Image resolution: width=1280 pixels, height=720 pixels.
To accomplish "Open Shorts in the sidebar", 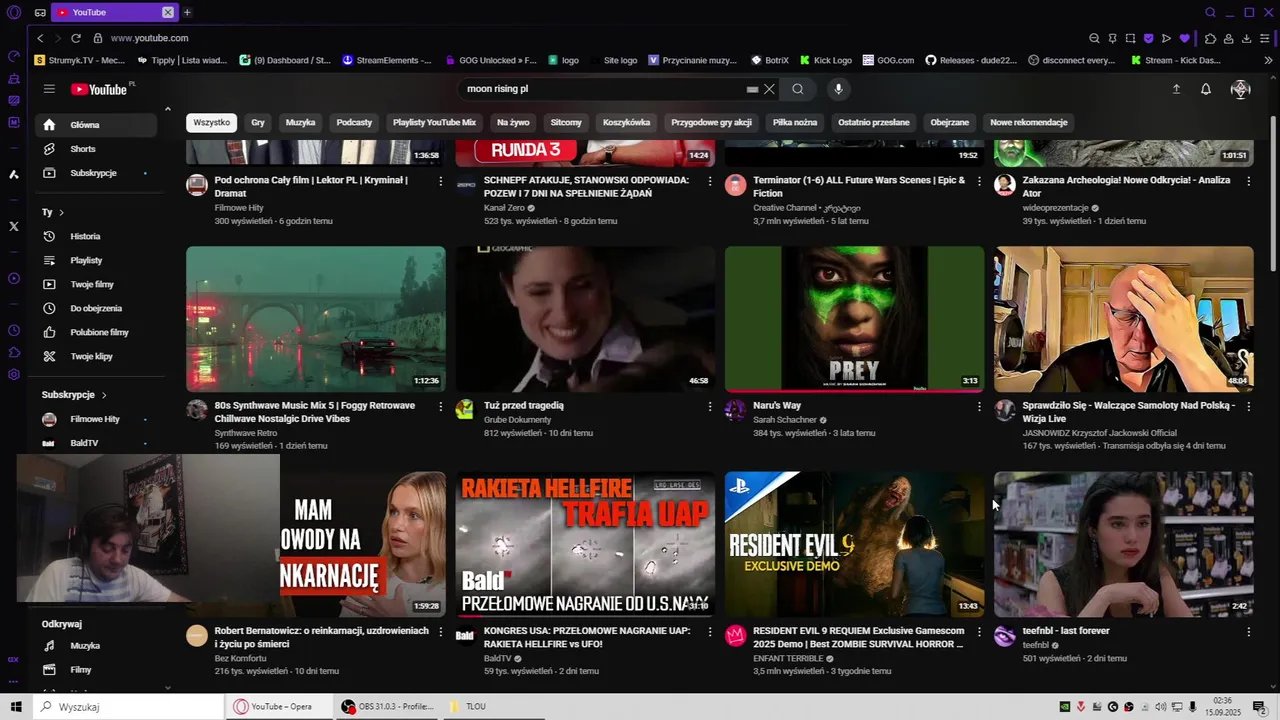I will pyautogui.click(x=98, y=149).
